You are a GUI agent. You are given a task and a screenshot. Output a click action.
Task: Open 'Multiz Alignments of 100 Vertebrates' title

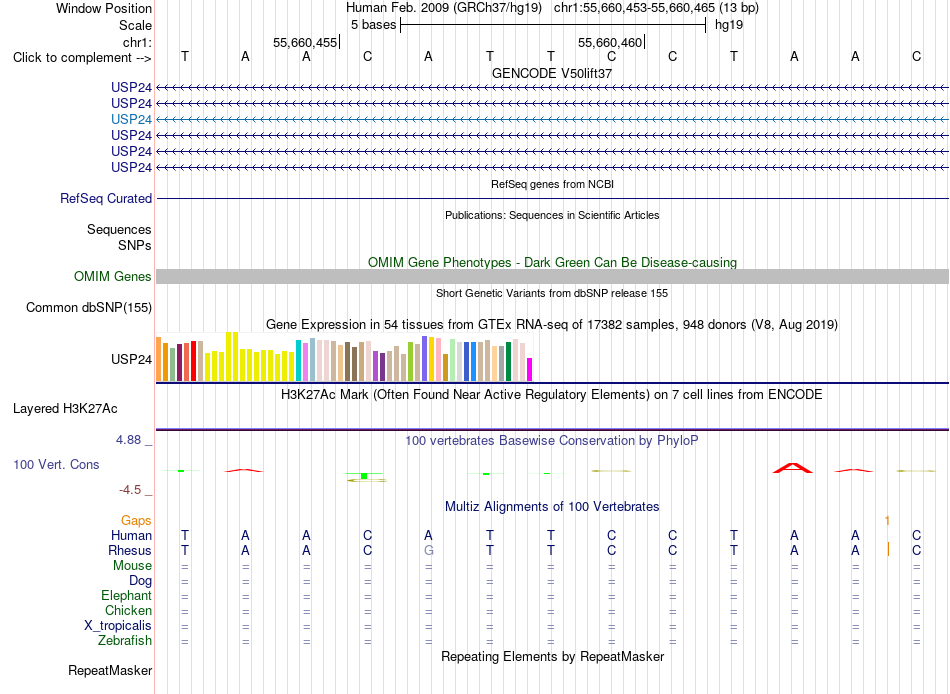pyautogui.click(x=552, y=507)
